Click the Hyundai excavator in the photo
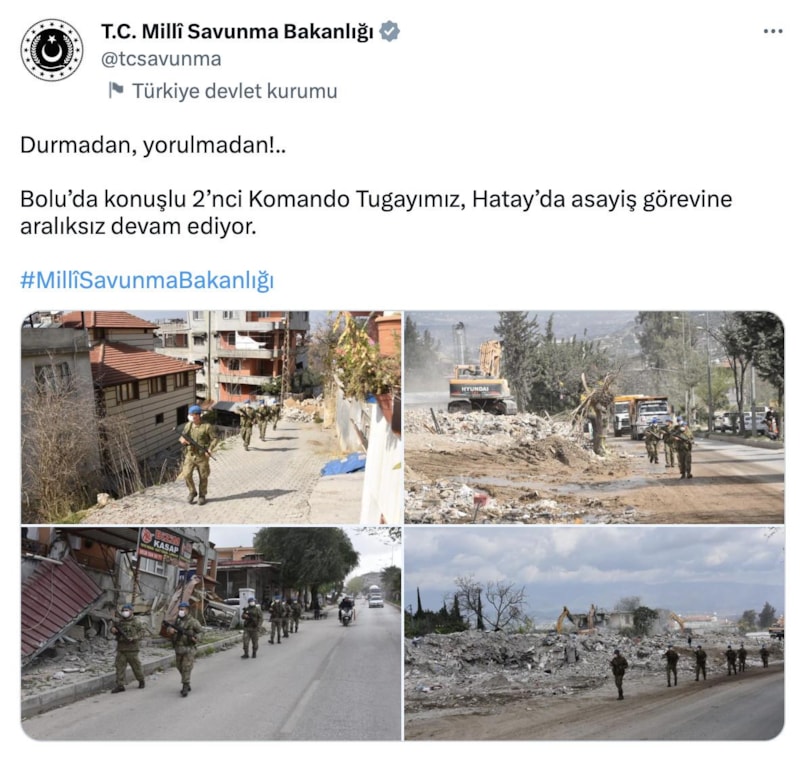800x763 pixels. (482, 381)
